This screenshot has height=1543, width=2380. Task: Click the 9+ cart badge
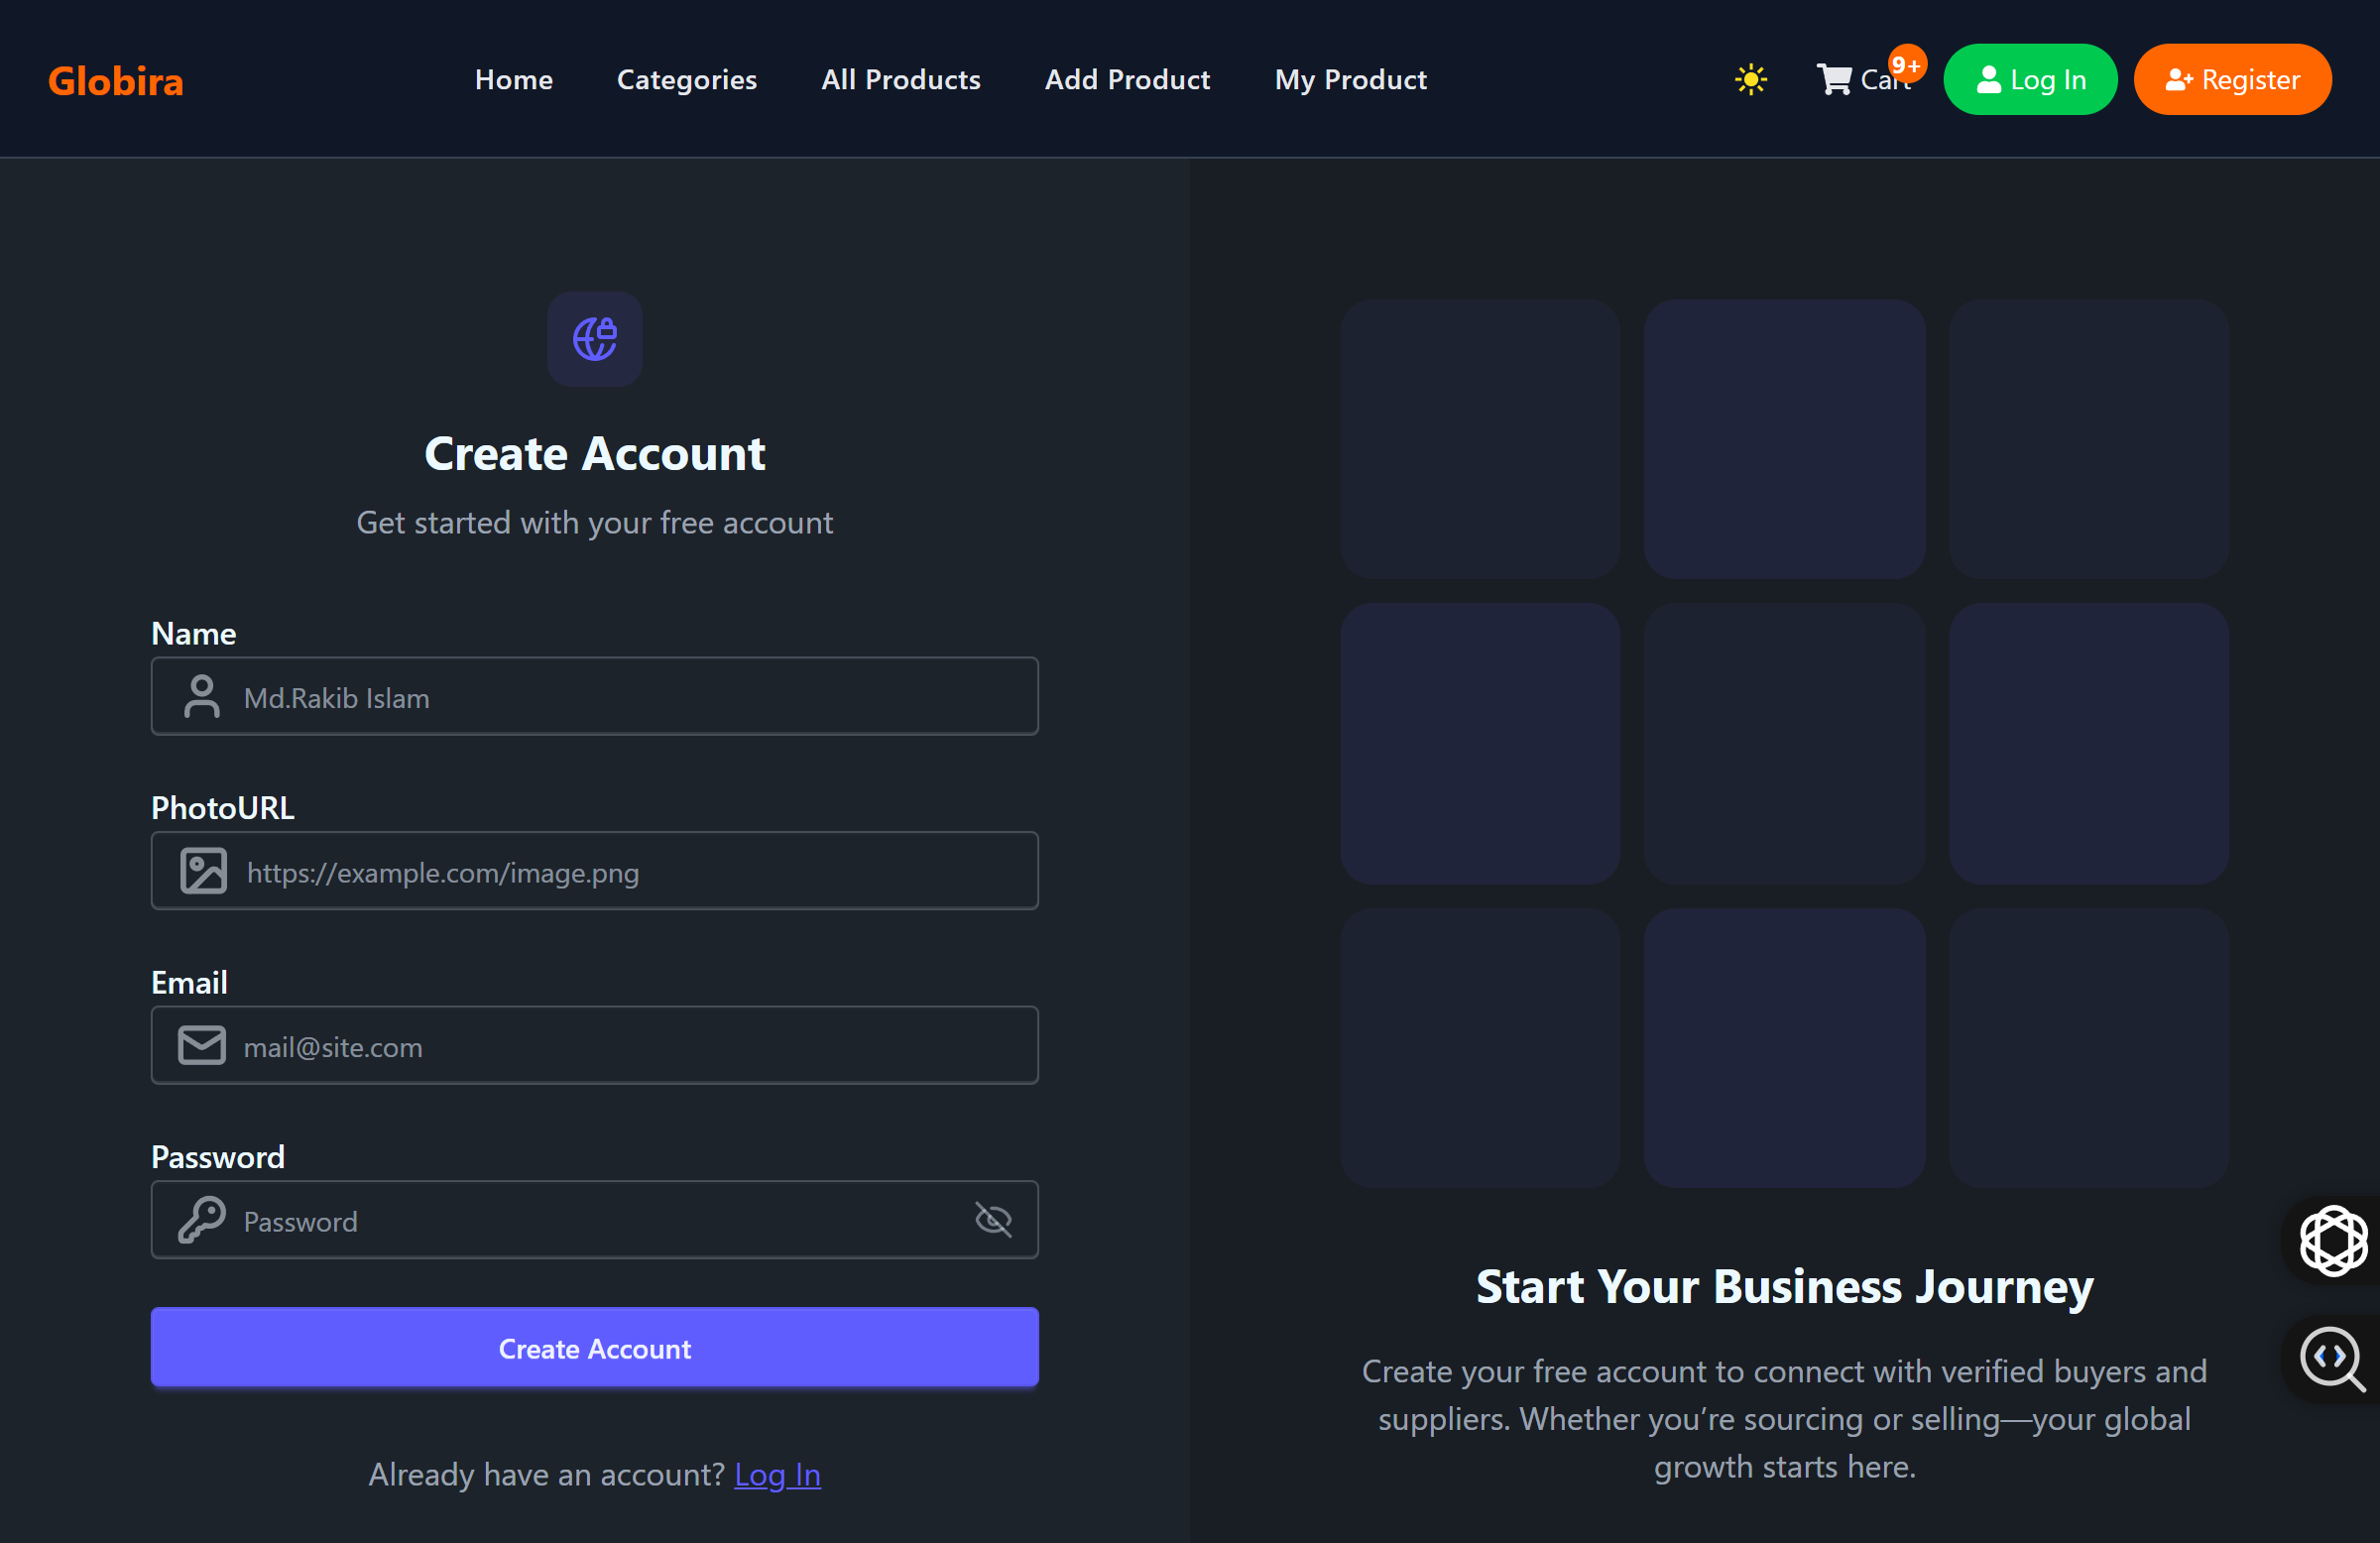[1906, 65]
